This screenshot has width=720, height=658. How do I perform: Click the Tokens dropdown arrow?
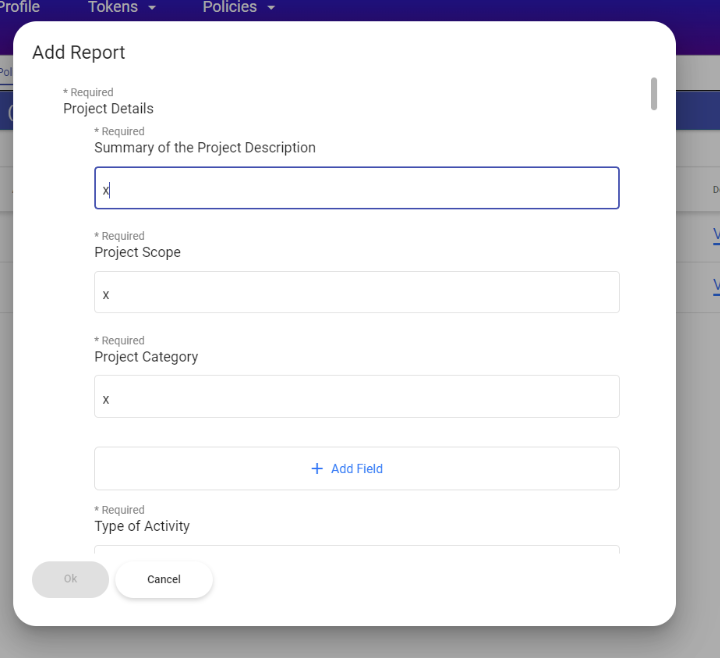click(152, 8)
